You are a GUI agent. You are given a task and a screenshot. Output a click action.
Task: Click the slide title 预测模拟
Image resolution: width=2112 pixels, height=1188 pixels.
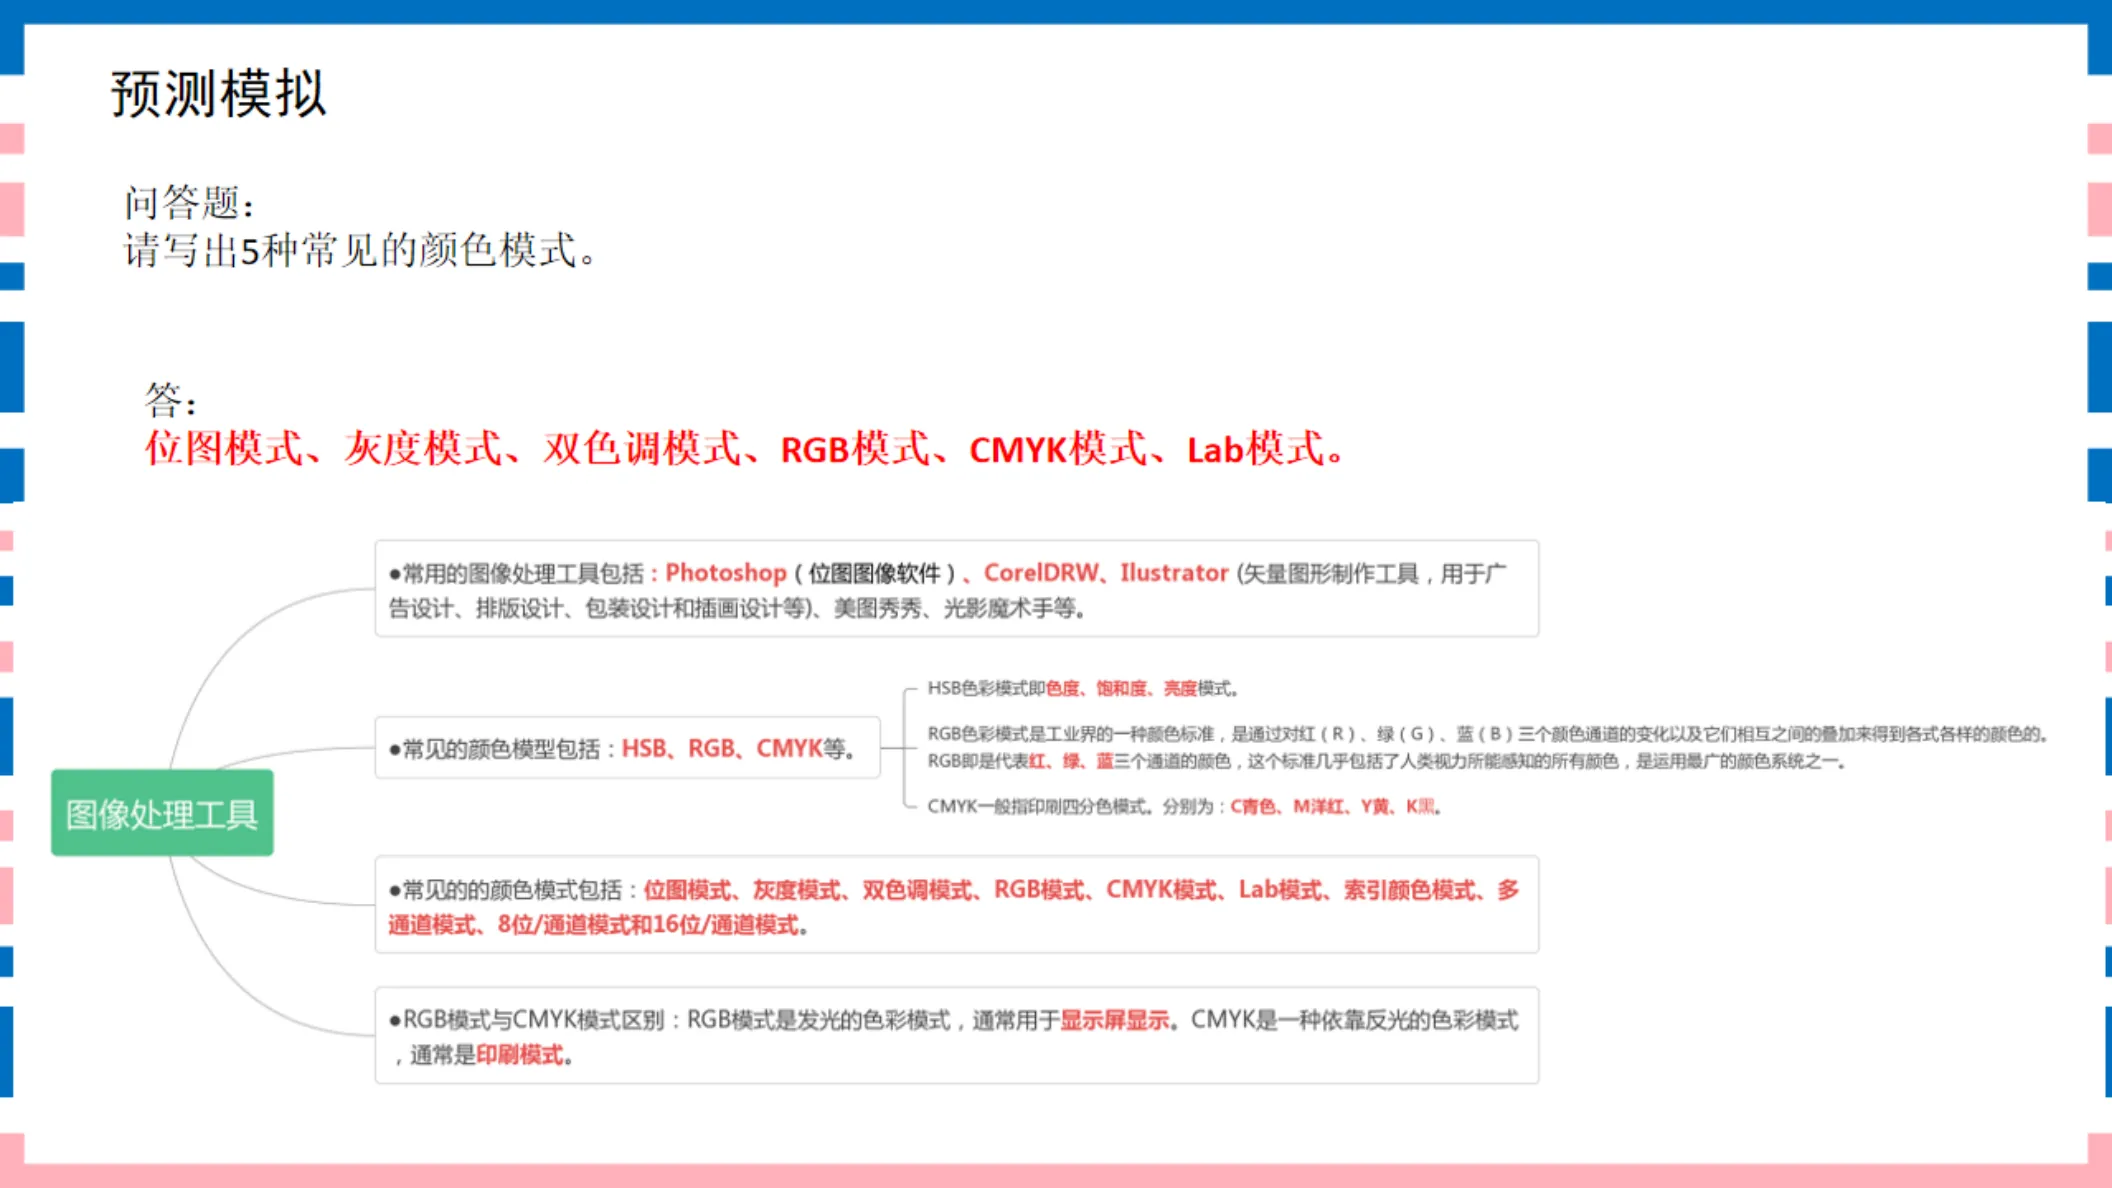click(218, 94)
